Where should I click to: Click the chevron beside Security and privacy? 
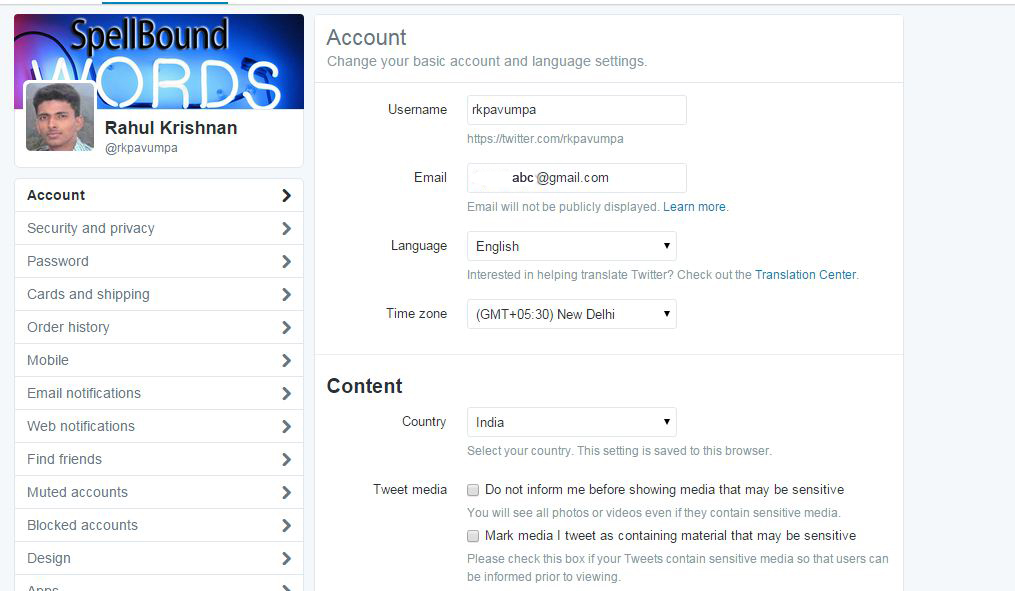tap(286, 229)
